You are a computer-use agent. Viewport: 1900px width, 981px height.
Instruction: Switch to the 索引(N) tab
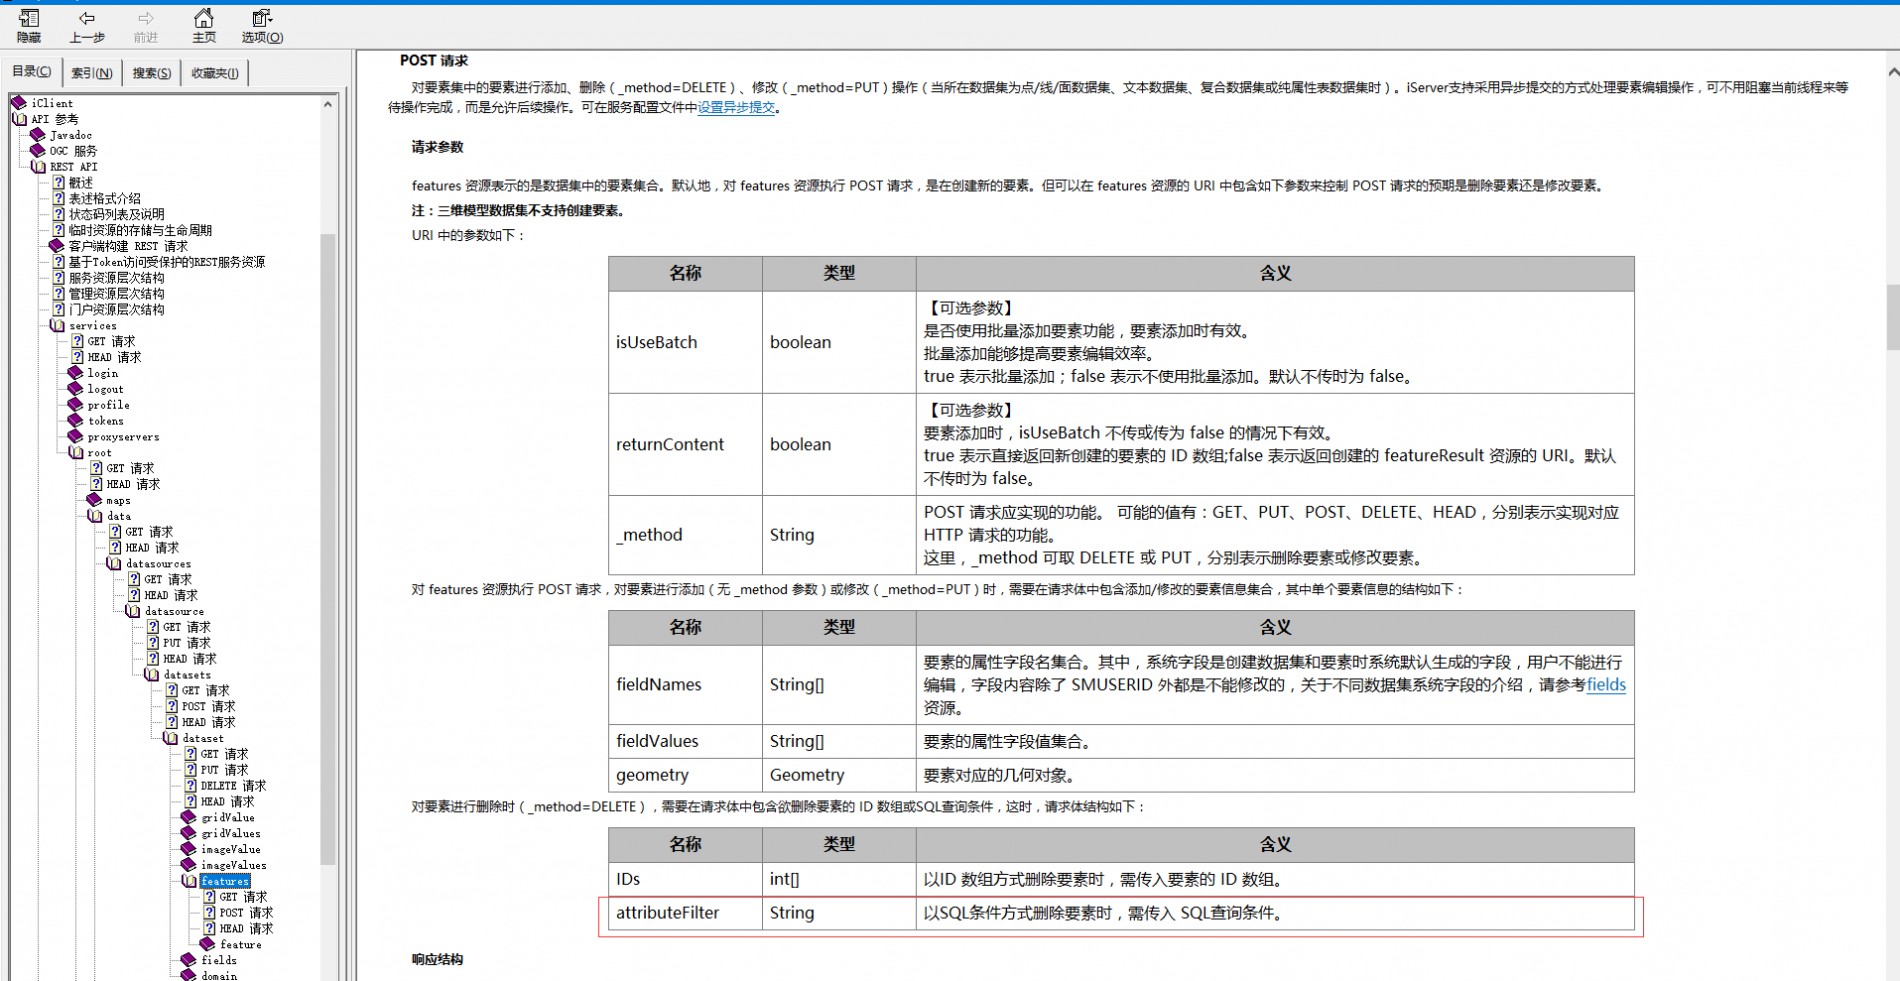pyautogui.click(x=92, y=73)
